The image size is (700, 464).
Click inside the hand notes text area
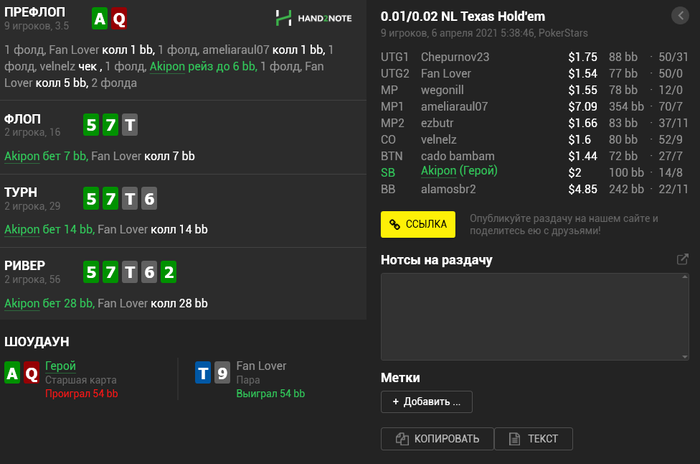[536, 315]
